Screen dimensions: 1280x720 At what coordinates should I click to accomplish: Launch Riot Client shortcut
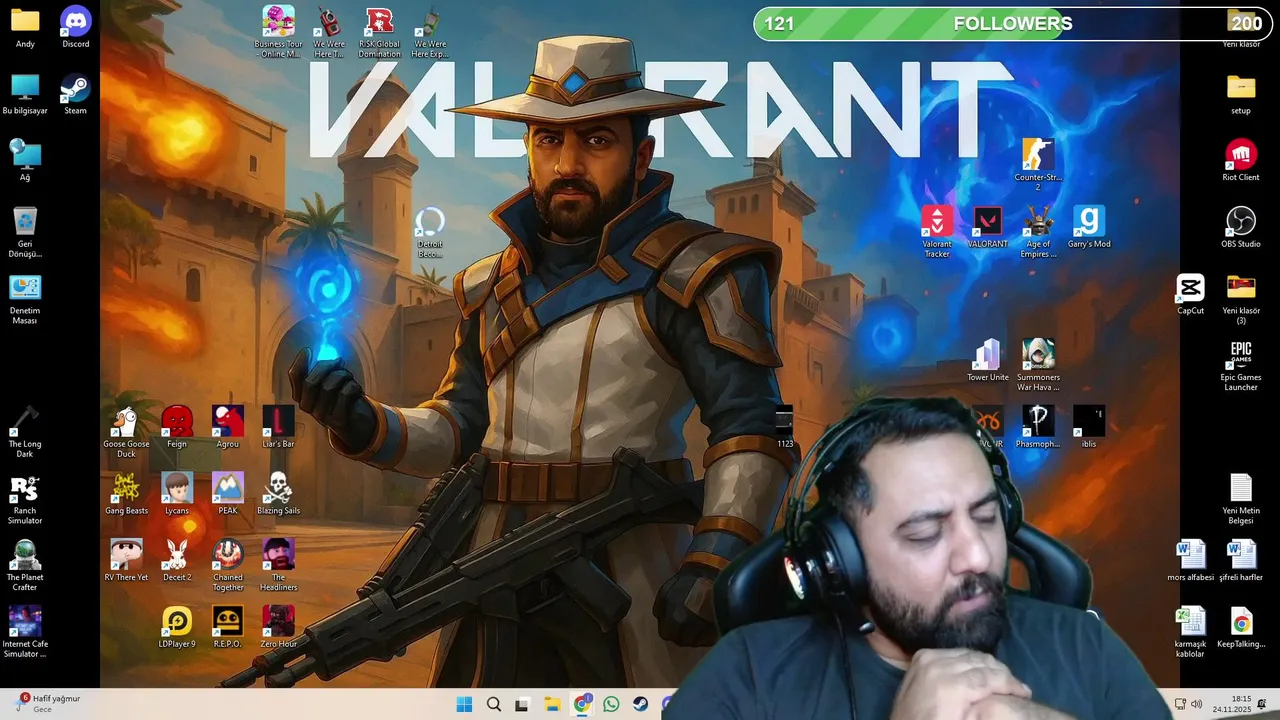1241,160
